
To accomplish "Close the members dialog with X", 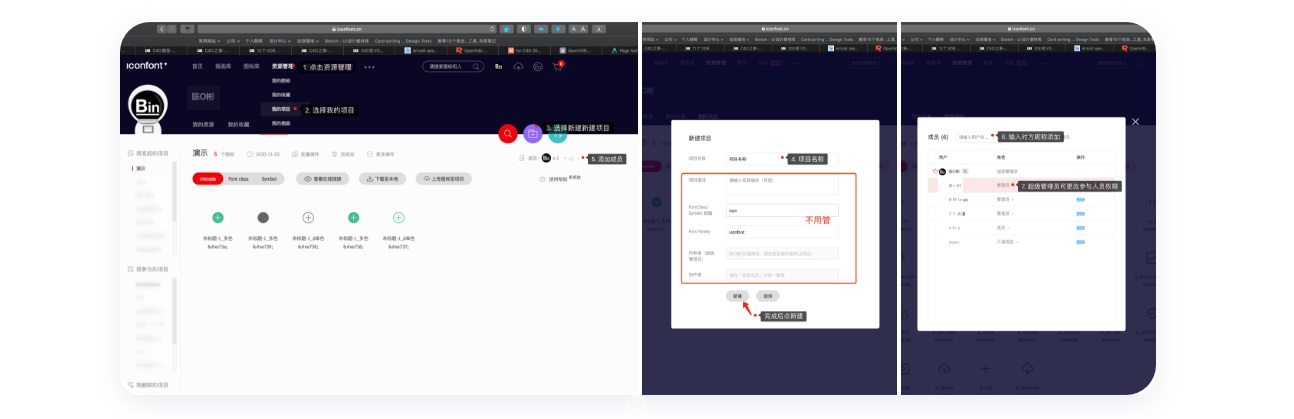I will [1135, 122].
